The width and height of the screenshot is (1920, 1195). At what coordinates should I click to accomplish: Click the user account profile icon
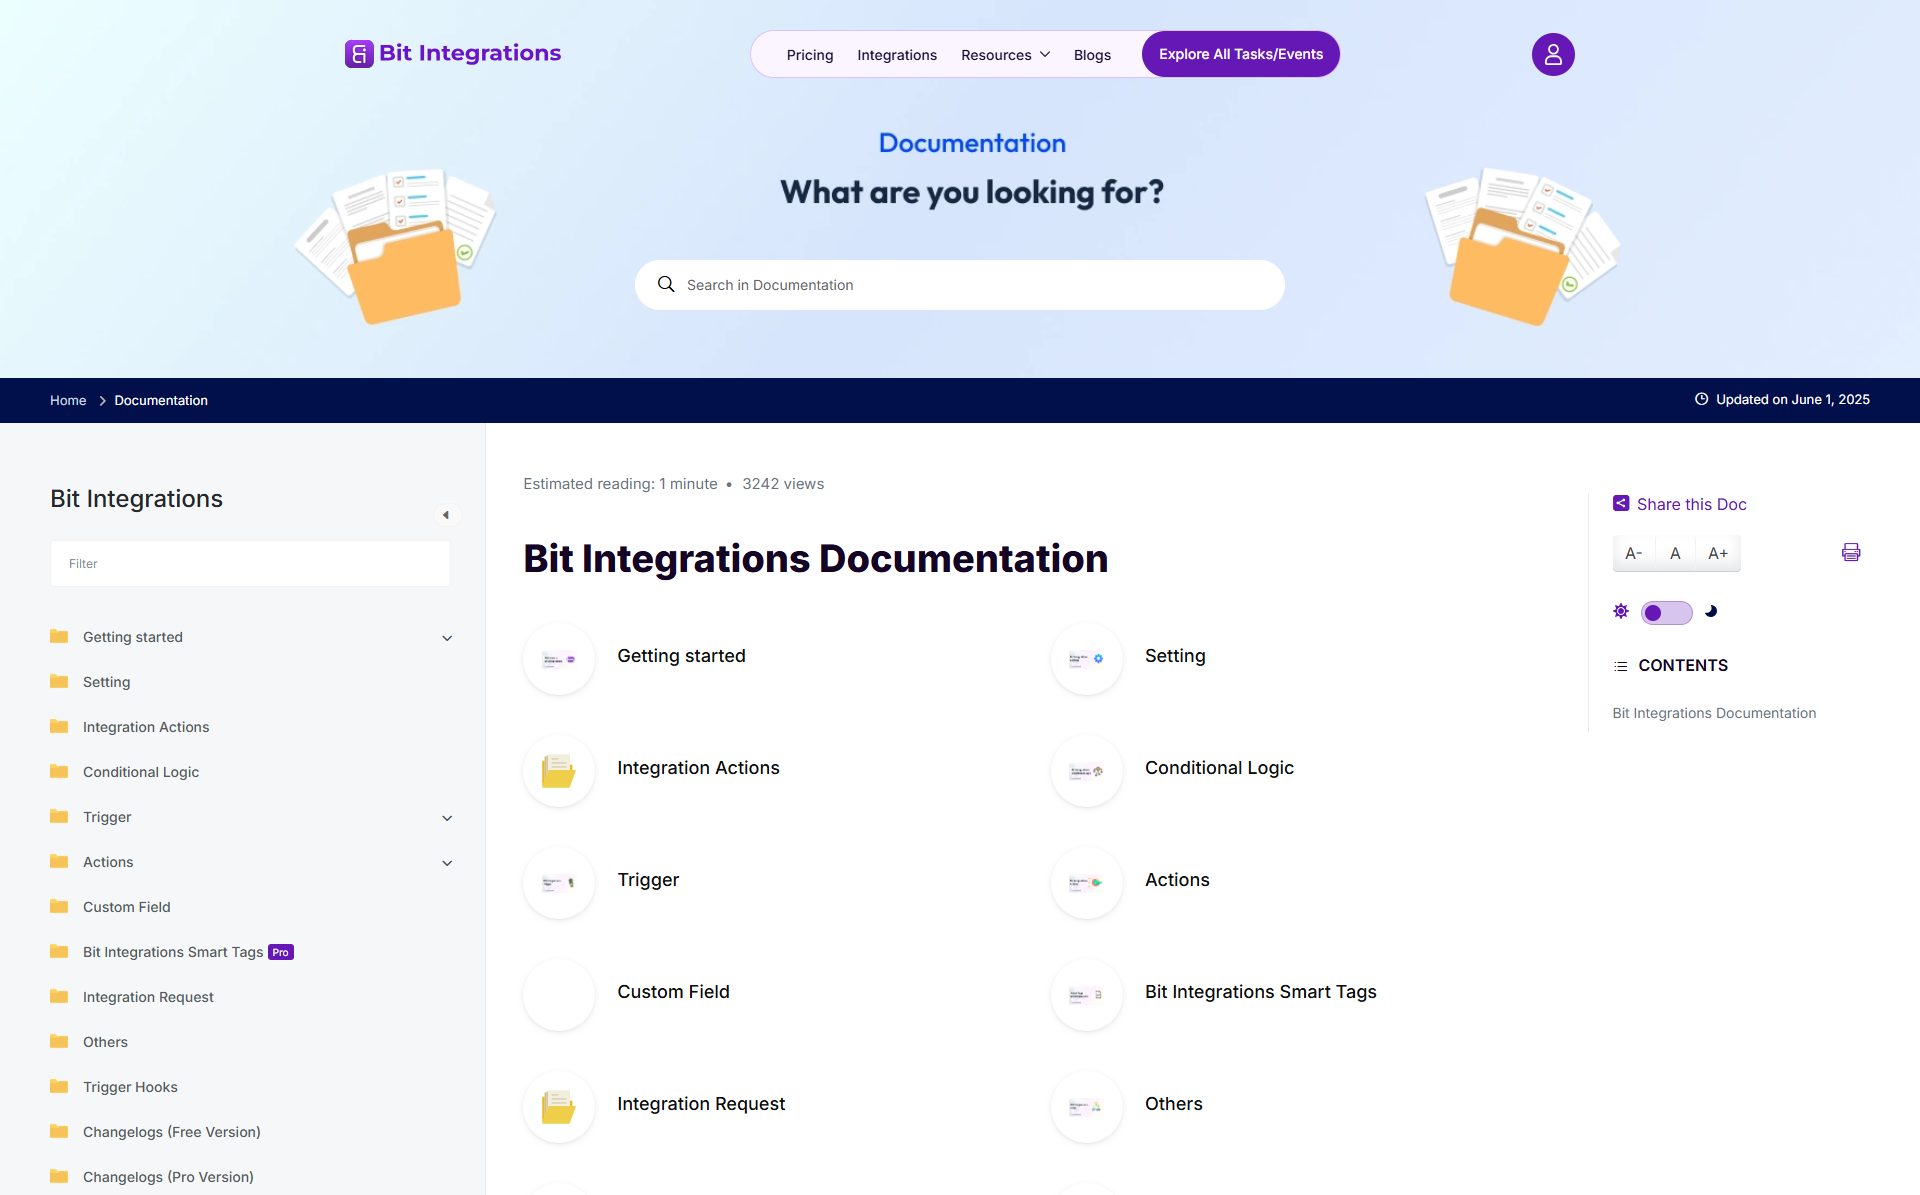coord(1552,54)
